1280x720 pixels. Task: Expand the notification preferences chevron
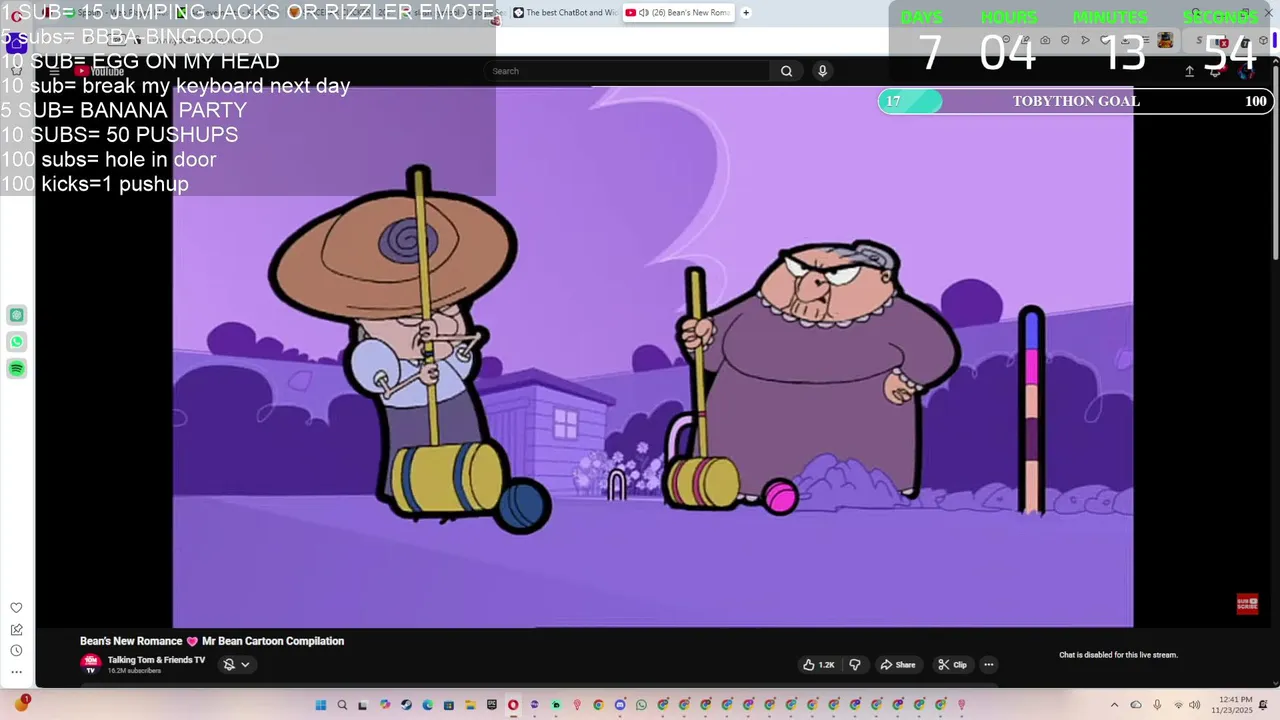point(245,665)
